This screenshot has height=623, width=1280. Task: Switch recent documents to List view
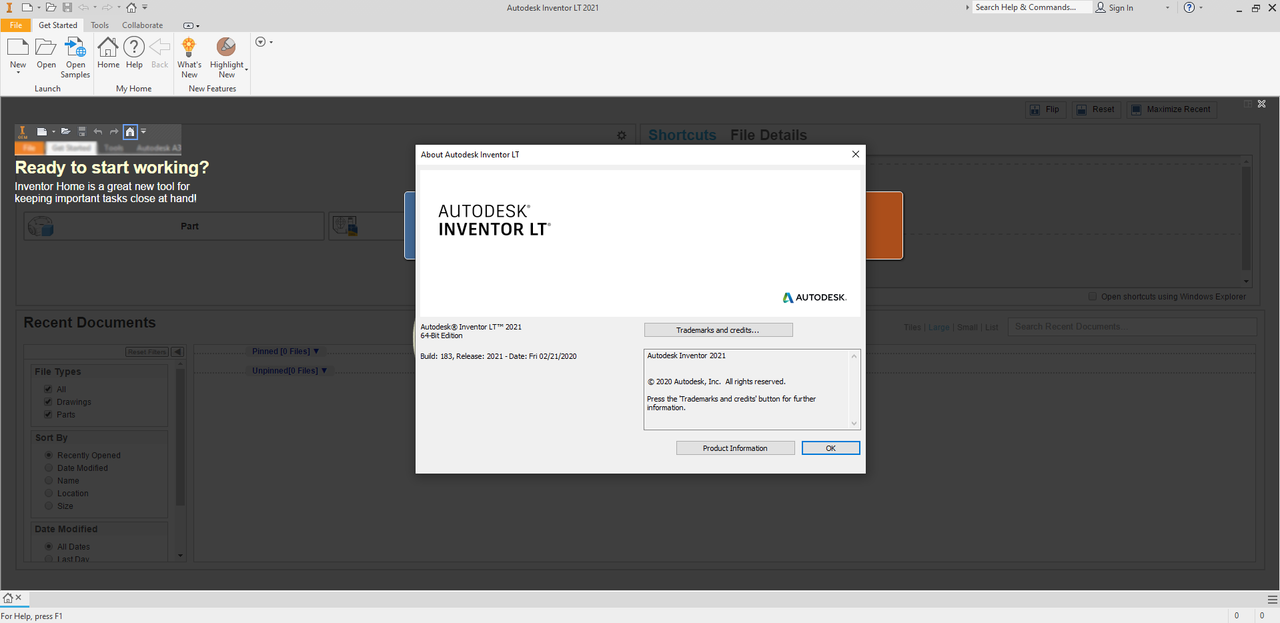point(991,327)
